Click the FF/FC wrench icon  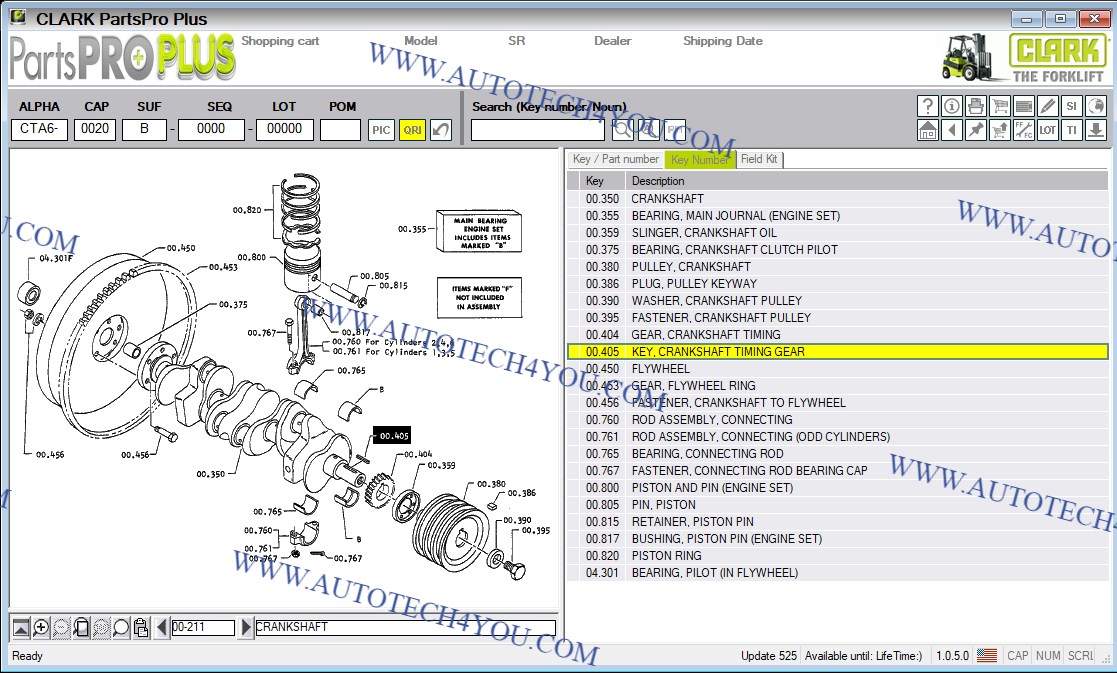[1023, 130]
